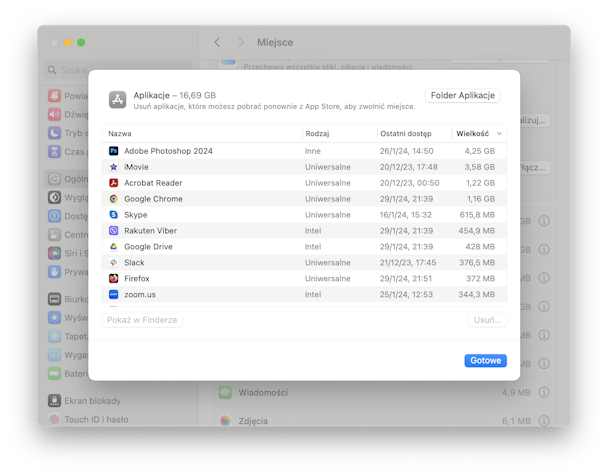Select the Firefox row name
The height and width of the screenshot is (475, 608).
coord(136,278)
